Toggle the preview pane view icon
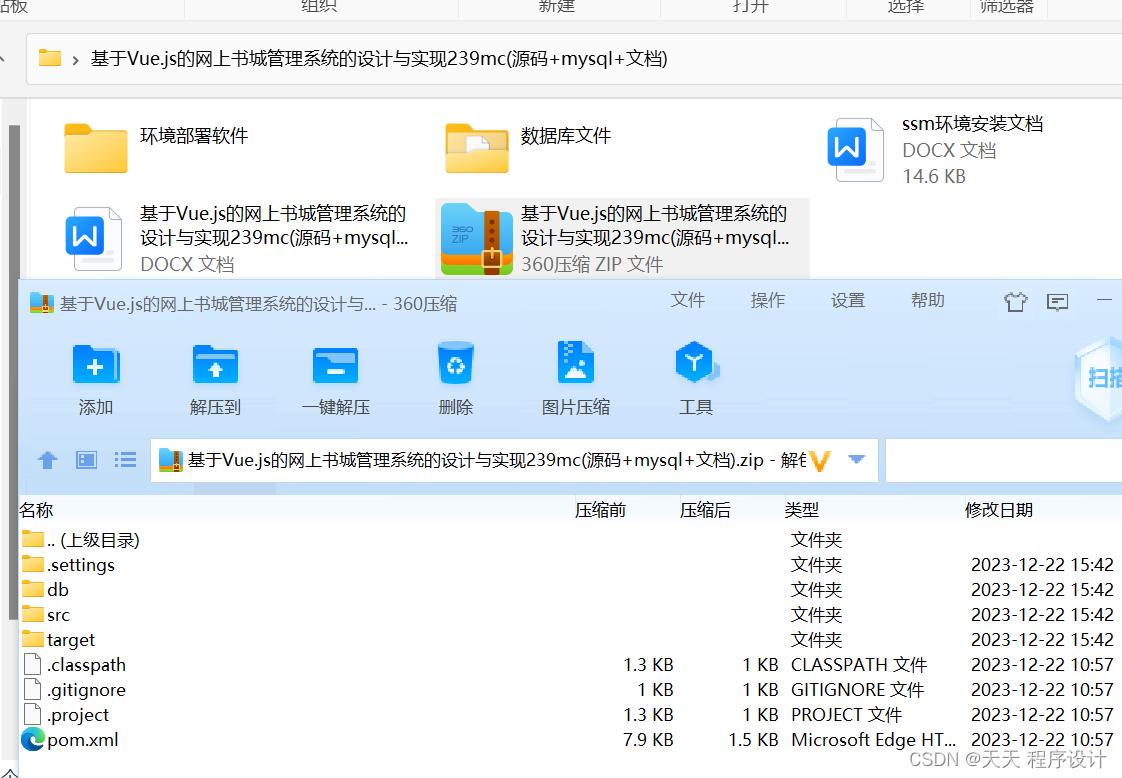Screen dimensions: 1122x778 tap(86, 459)
